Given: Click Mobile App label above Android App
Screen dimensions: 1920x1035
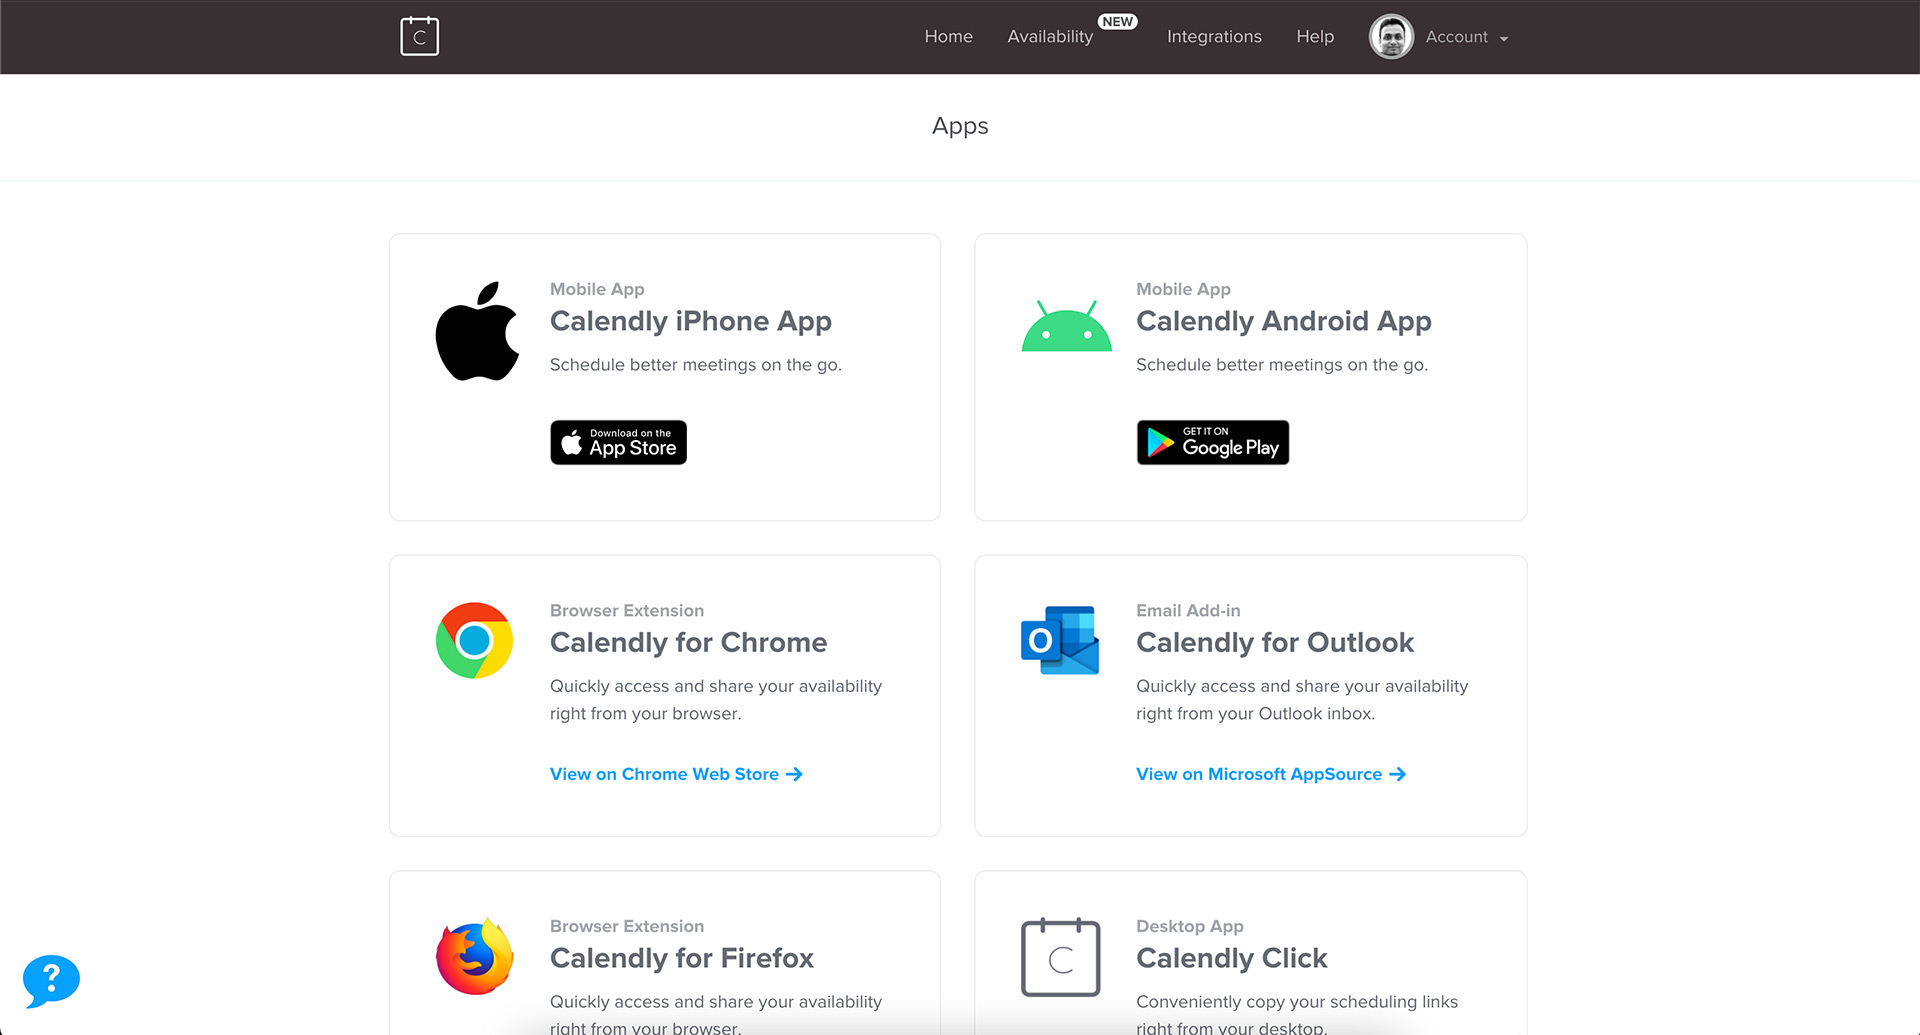Looking at the screenshot, I should (x=1183, y=289).
